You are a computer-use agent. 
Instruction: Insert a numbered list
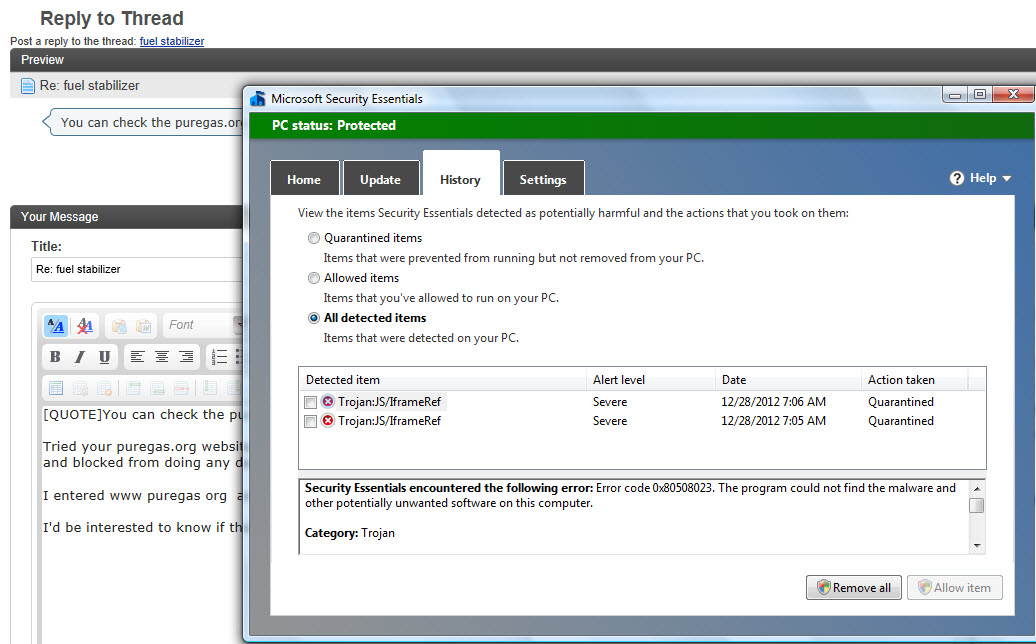pos(219,357)
